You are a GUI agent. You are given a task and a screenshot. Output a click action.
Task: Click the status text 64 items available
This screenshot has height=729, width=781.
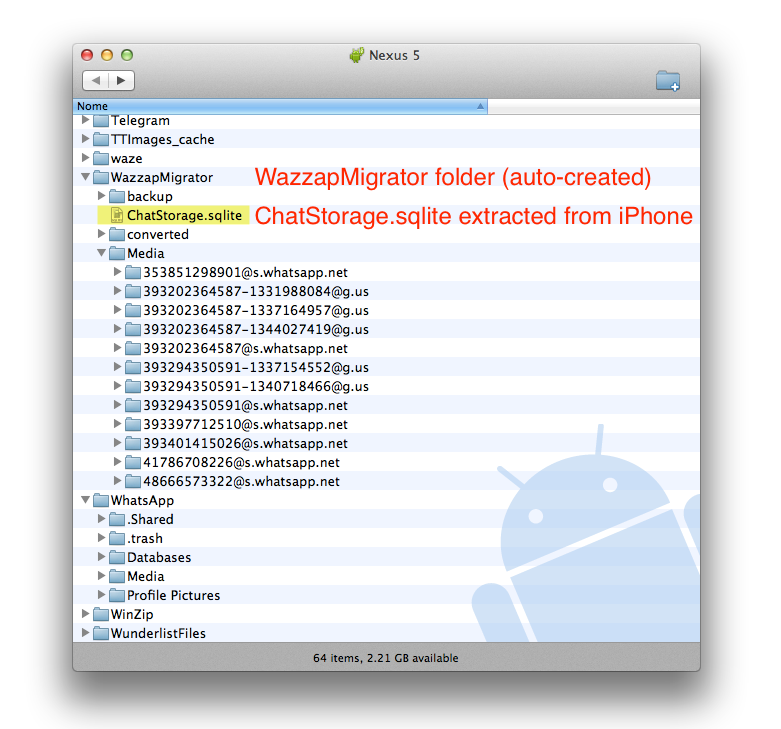coord(386,658)
